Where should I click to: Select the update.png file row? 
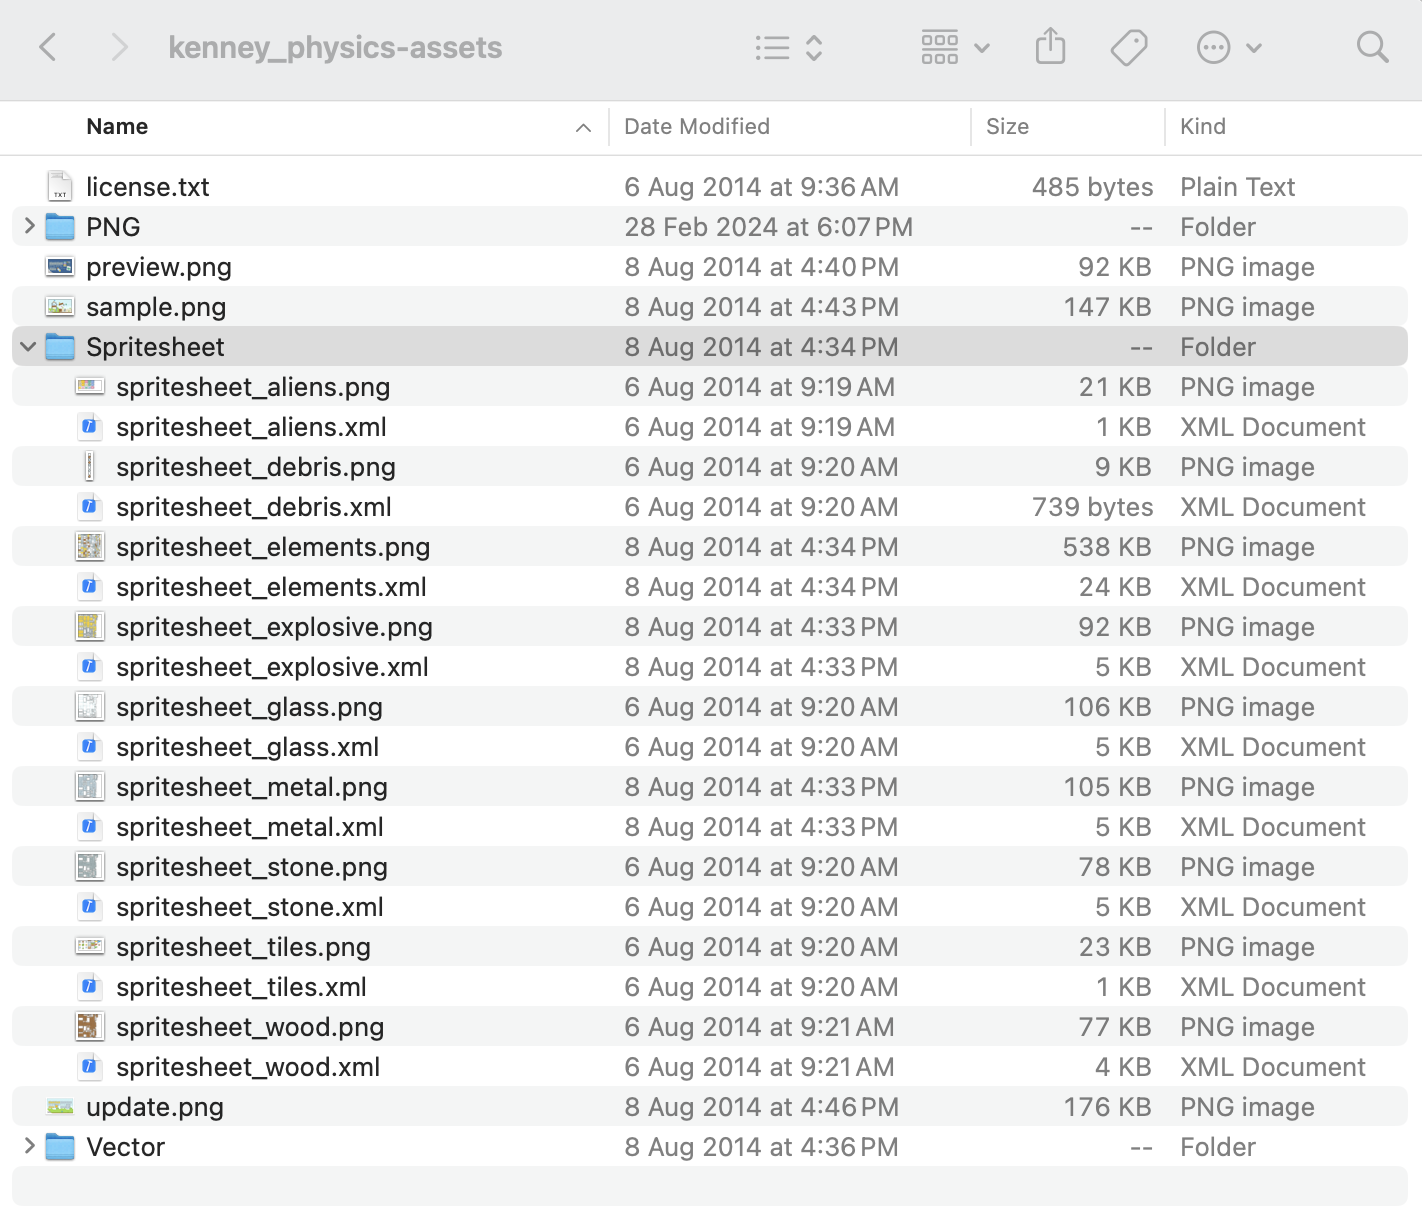[154, 1106]
